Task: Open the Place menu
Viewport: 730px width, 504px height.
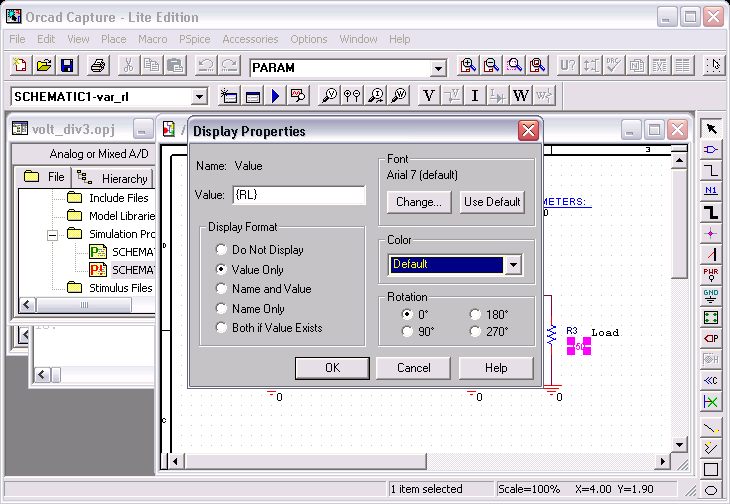Action: point(114,39)
